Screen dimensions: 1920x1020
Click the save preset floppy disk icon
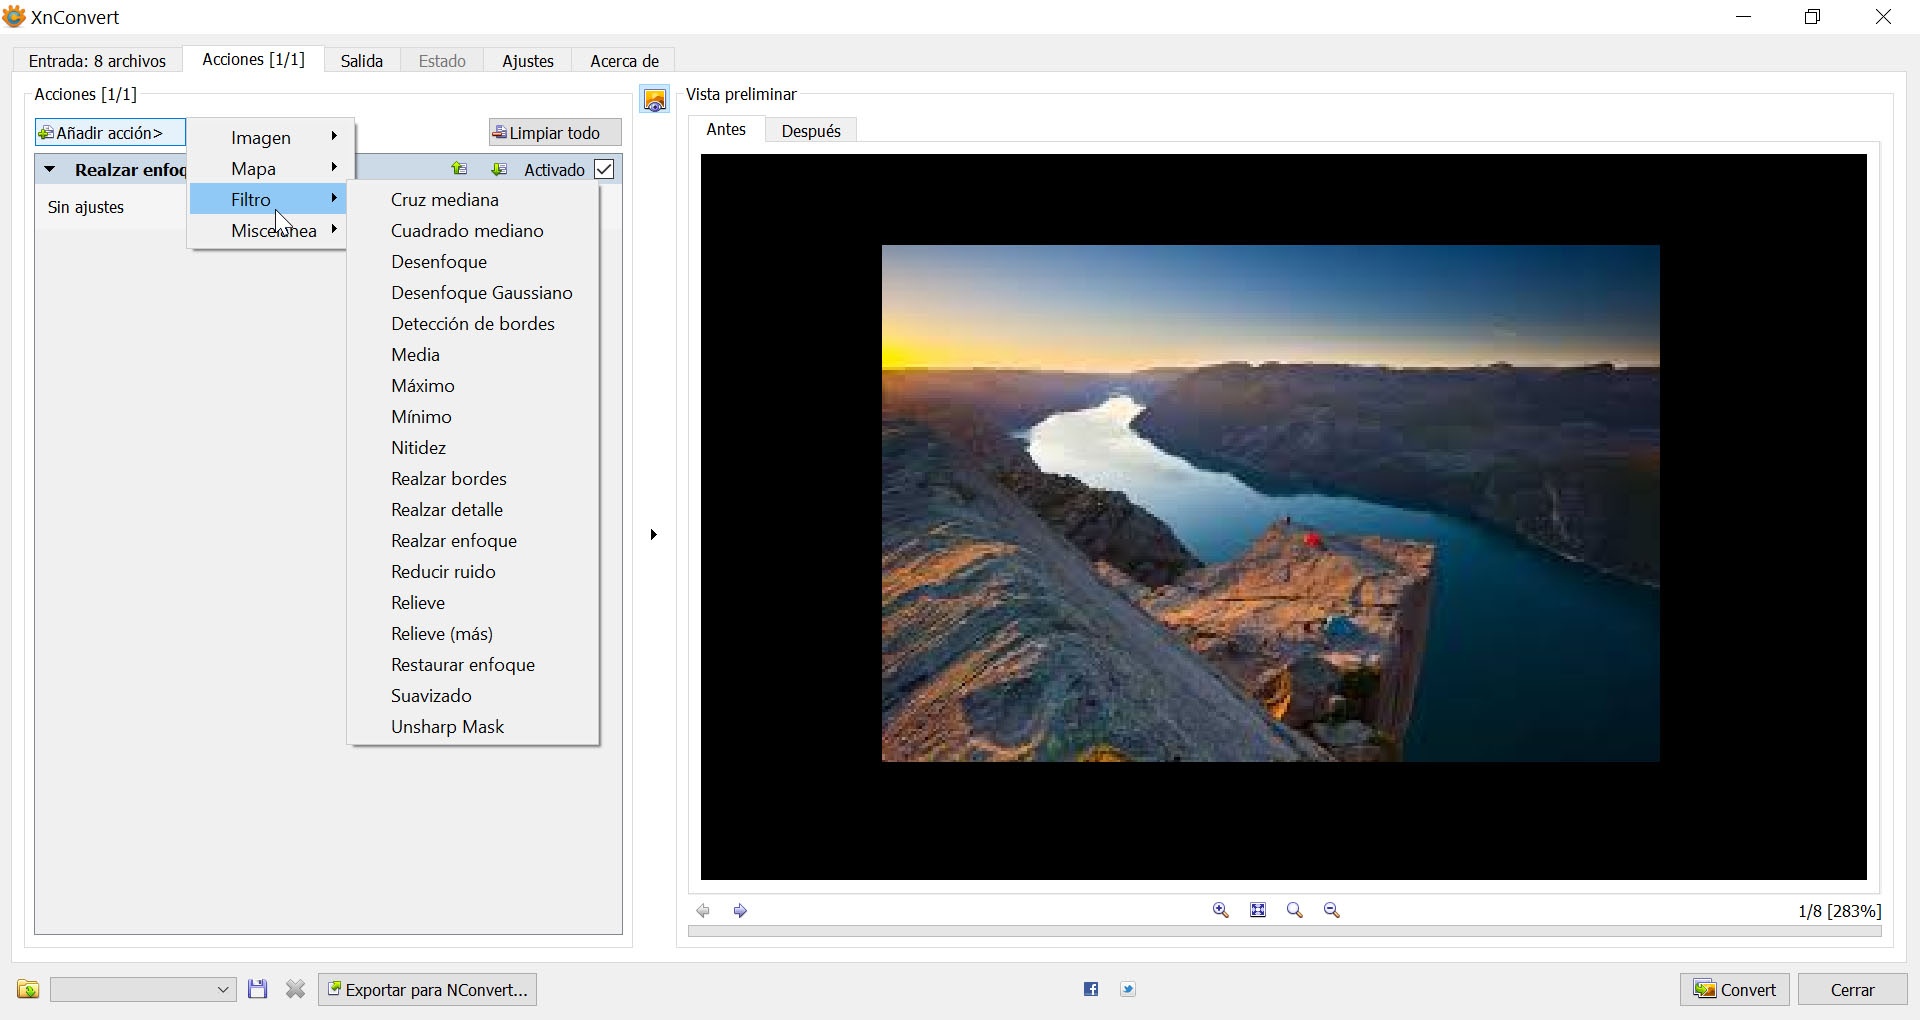pos(258,989)
